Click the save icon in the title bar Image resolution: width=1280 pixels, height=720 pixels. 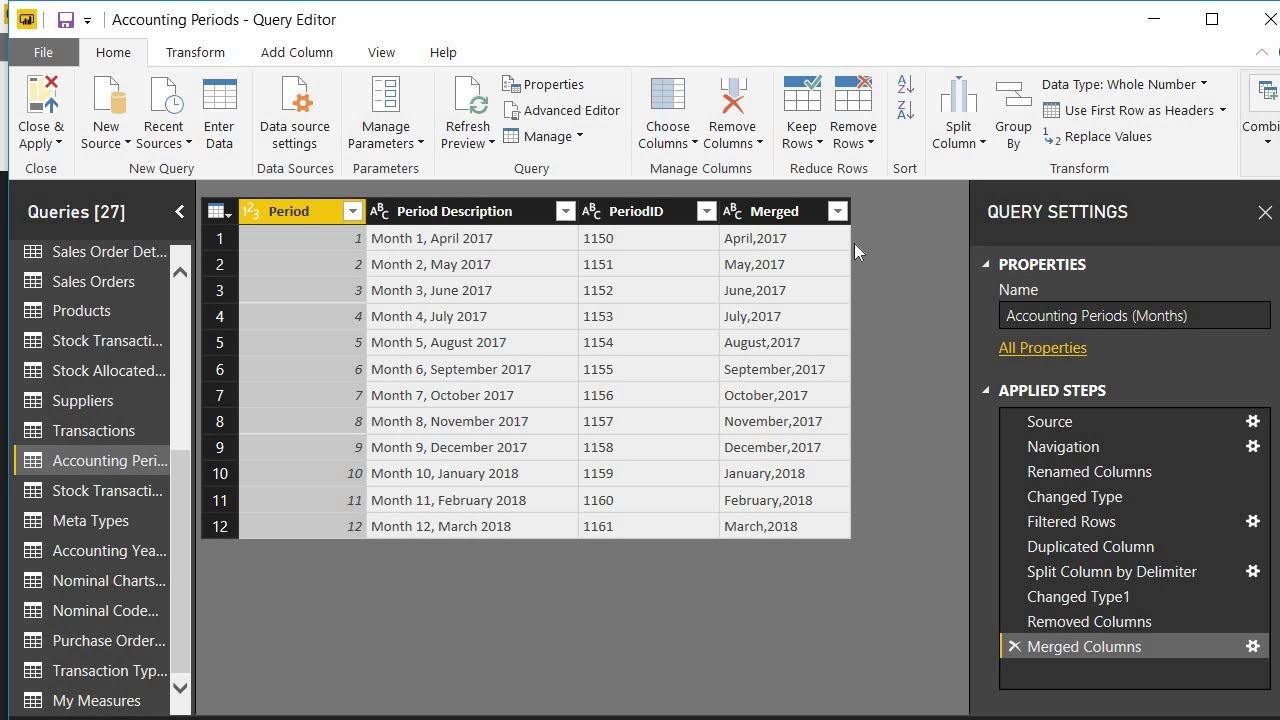(65, 20)
